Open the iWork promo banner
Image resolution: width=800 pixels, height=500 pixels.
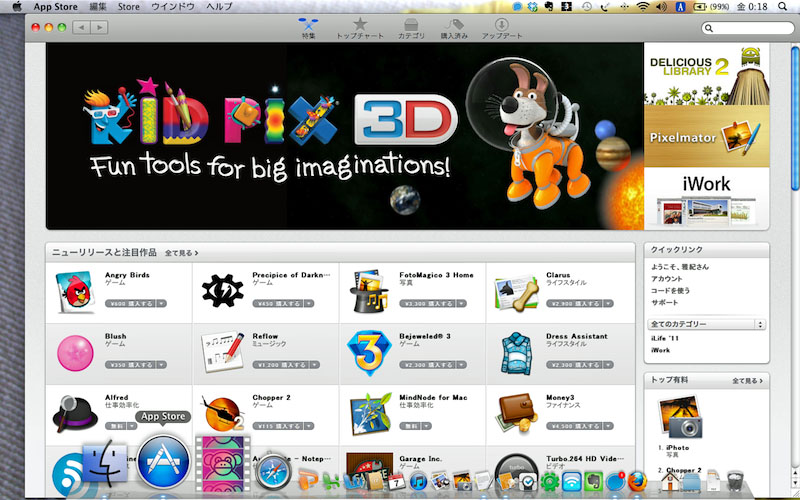point(707,198)
